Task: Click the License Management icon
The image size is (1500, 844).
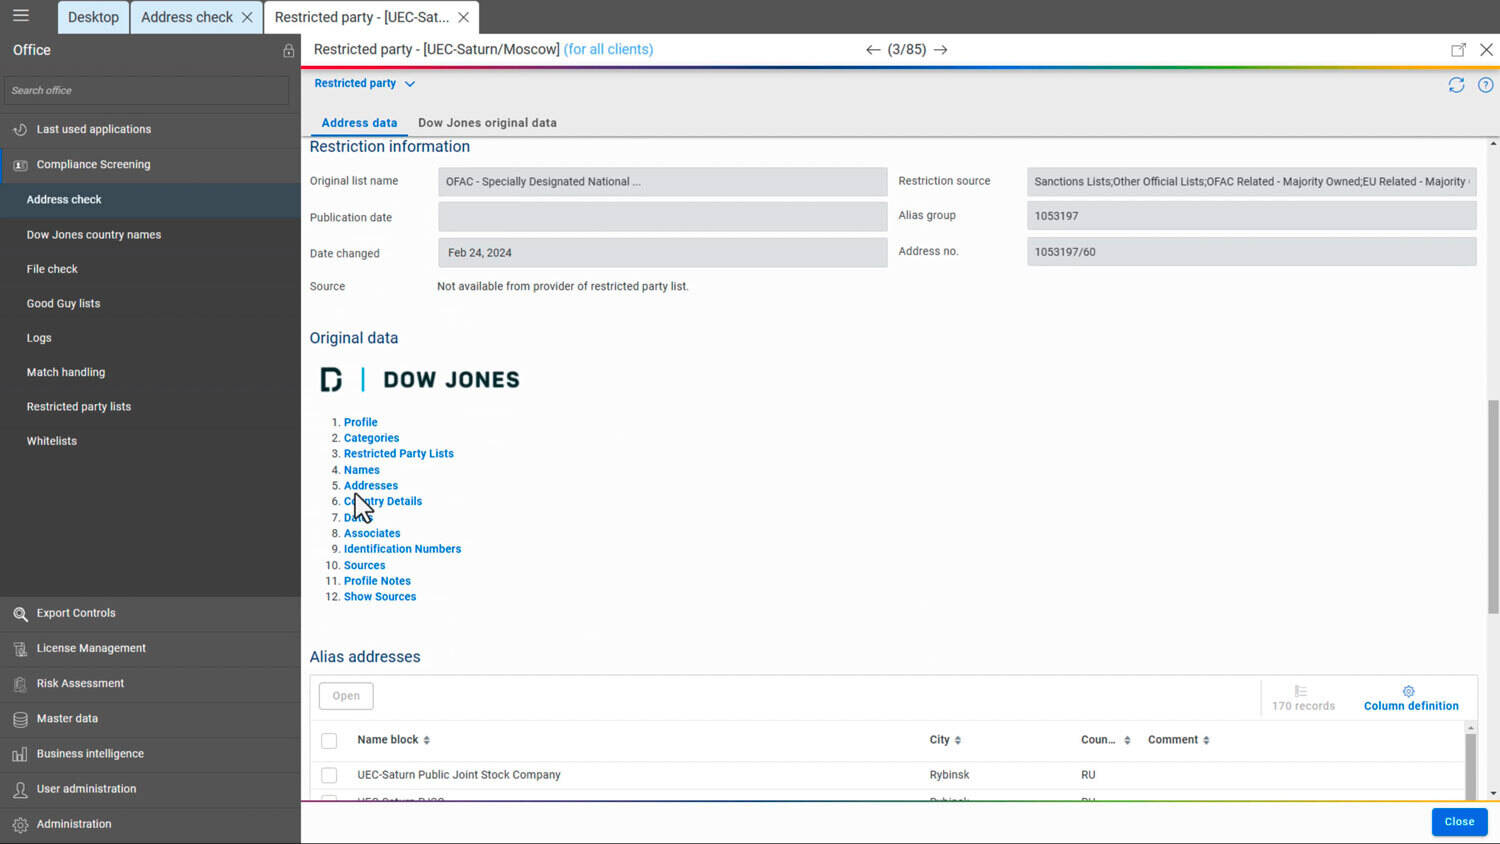Action: click(x=20, y=649)
